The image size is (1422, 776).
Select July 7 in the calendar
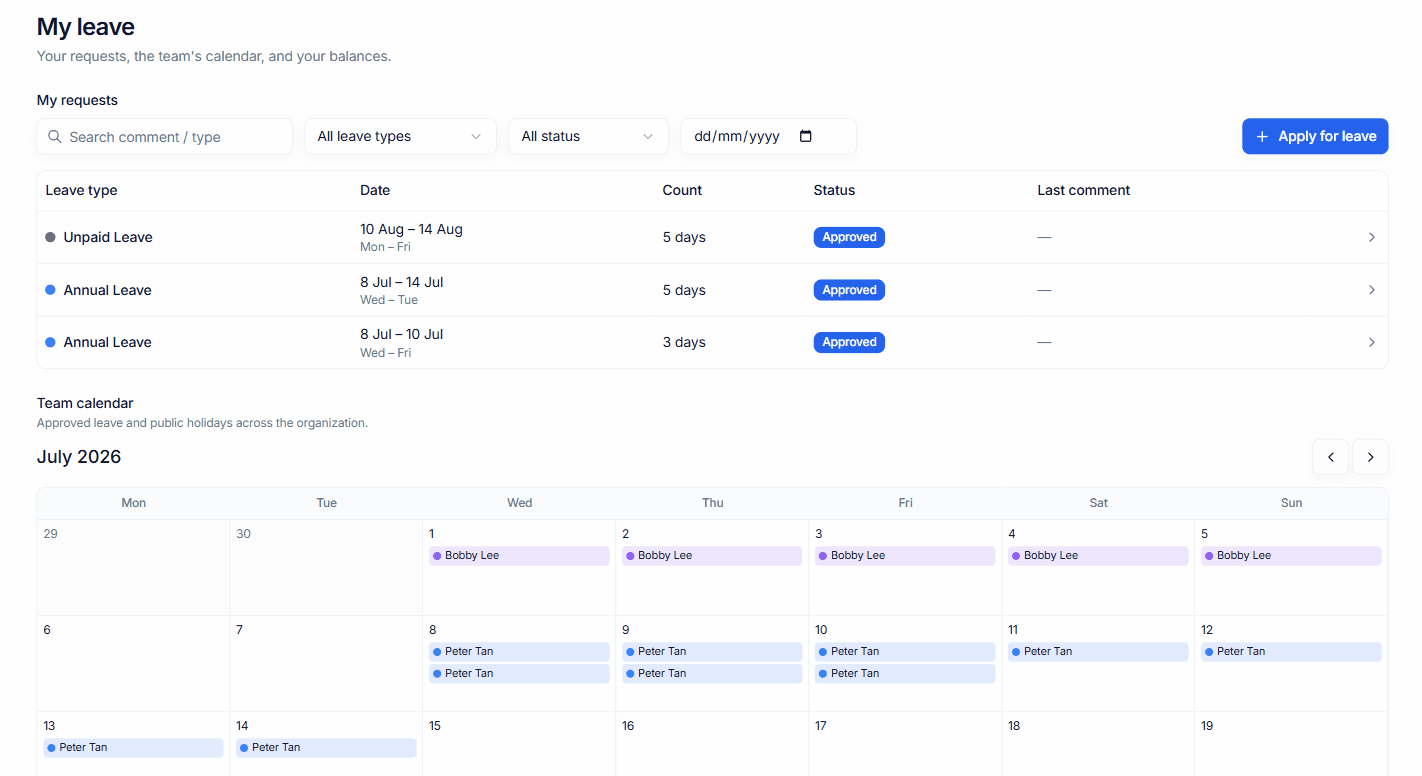point(326,663)
